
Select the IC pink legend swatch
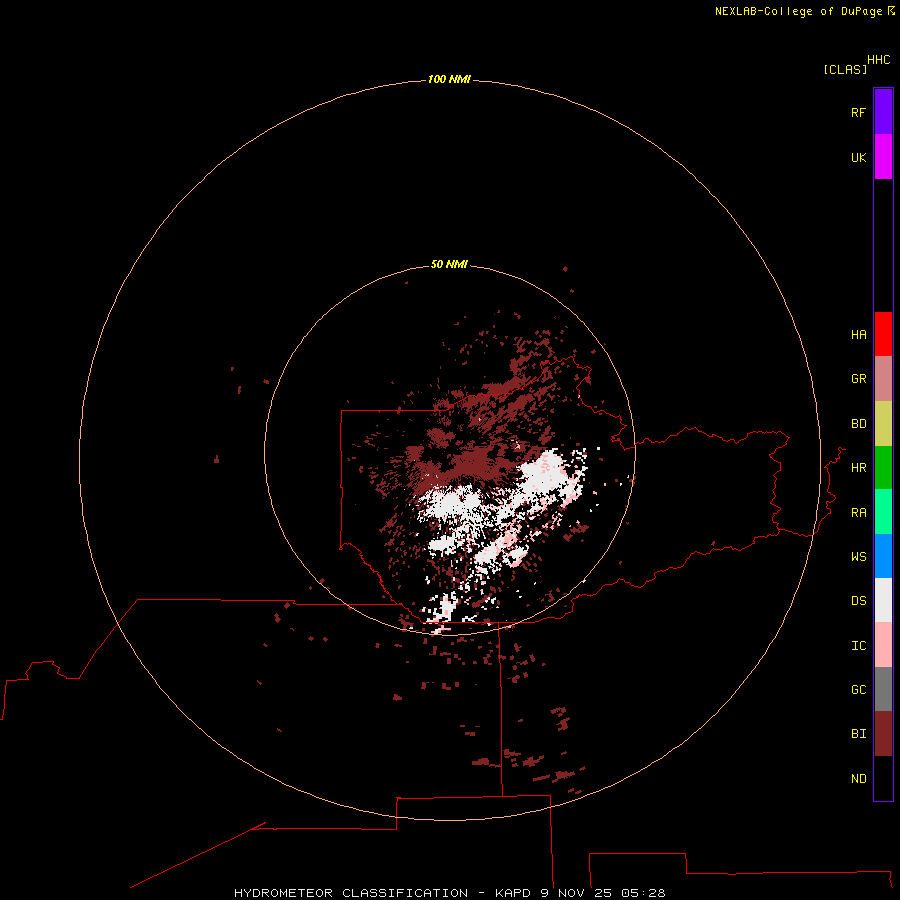(x=883, y=645)
